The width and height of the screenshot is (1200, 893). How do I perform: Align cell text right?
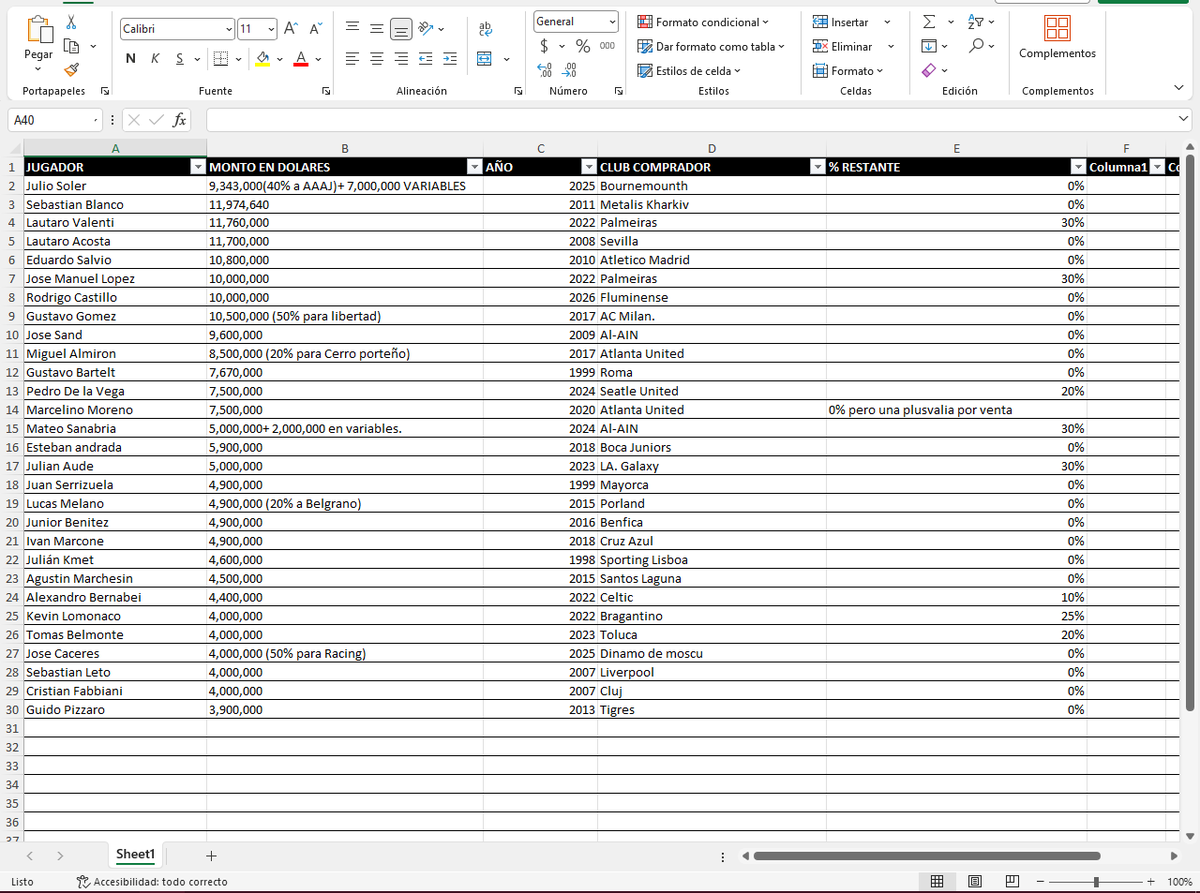pyautogui.click(x=401, y=59)
